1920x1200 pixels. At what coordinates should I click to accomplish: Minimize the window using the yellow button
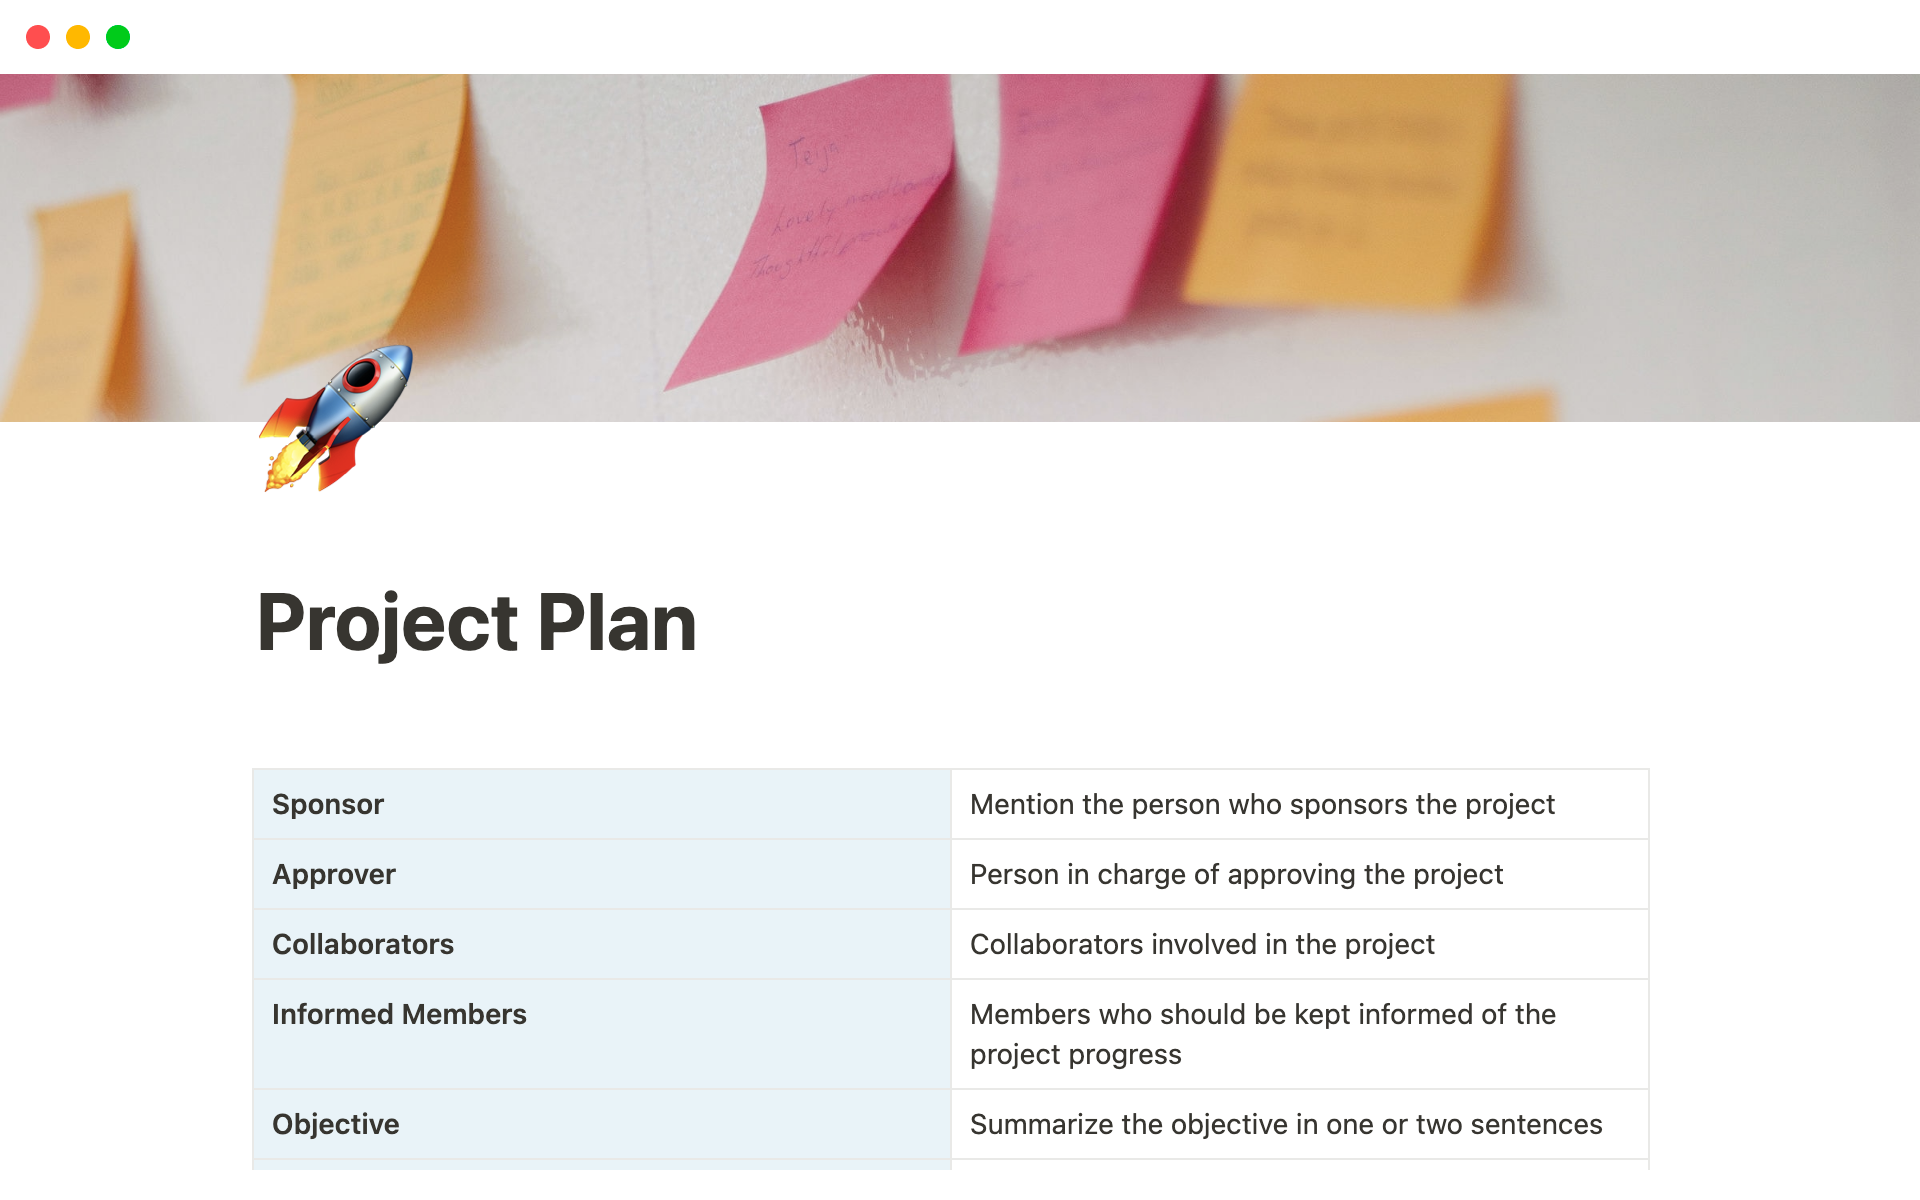[78, 37]
